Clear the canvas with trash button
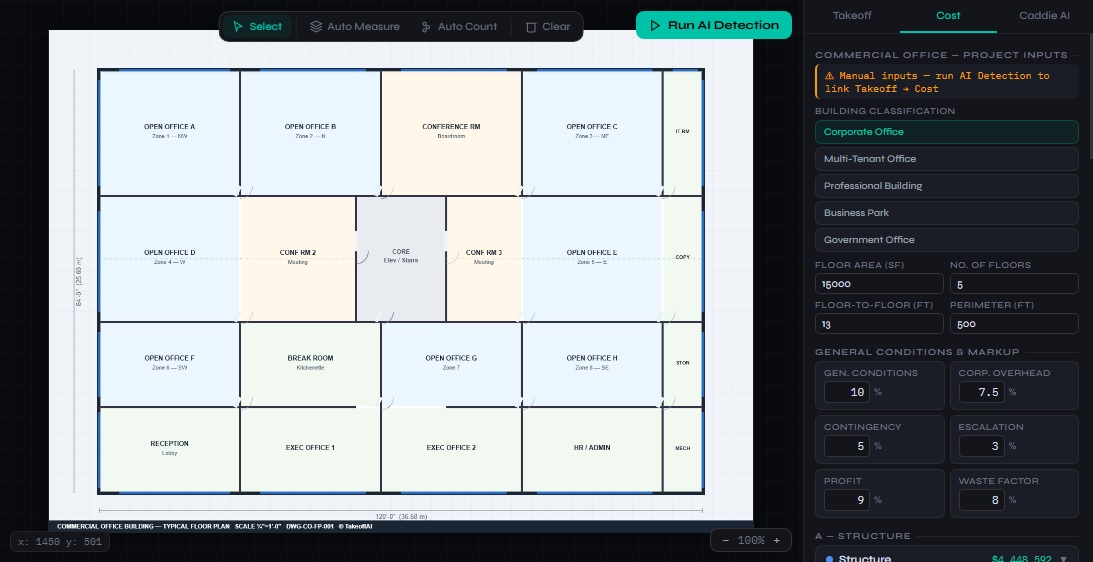 548,27
